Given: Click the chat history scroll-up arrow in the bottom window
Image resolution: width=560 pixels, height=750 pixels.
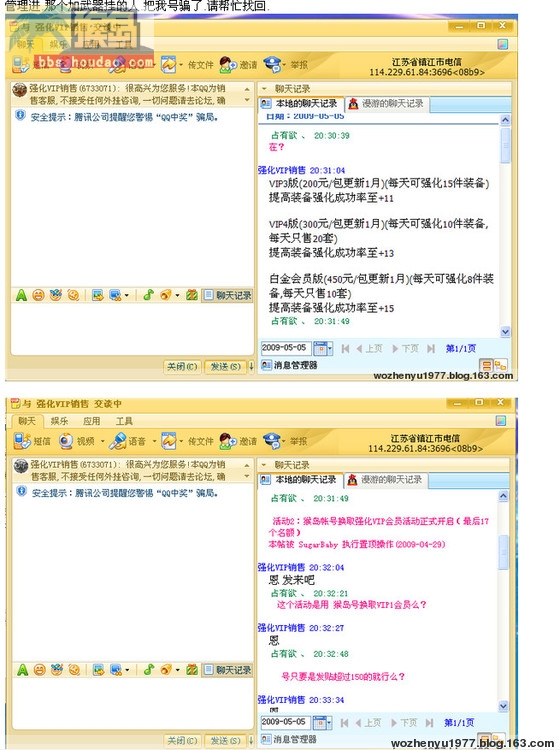Looking at the screenshot, I should pos(504,496).
